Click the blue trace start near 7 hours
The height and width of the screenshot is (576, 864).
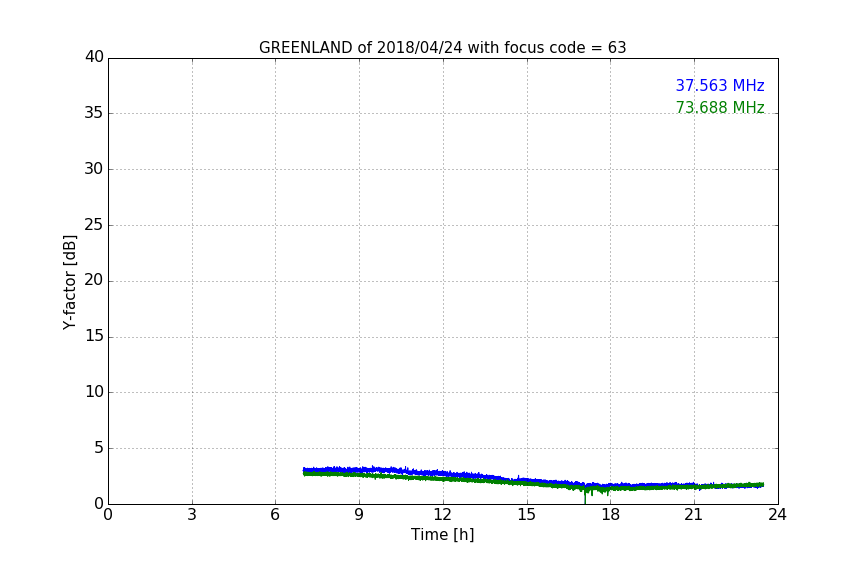[x=305, y=470]
